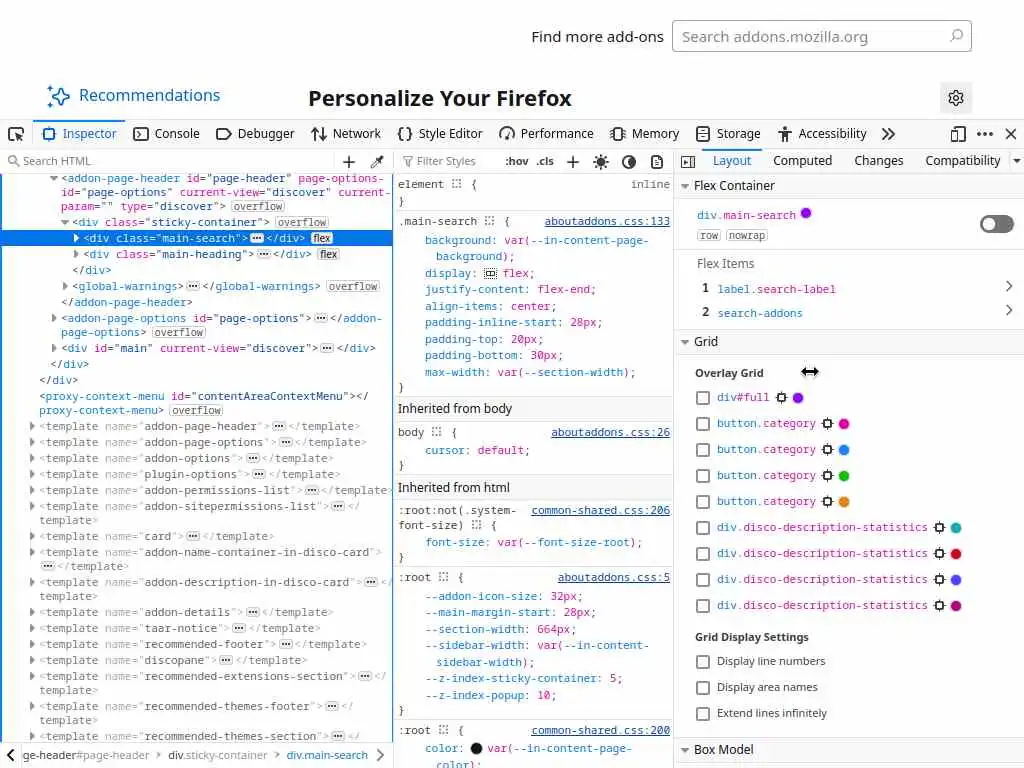Click the magnifier in the addons search box

click(956, 36)
